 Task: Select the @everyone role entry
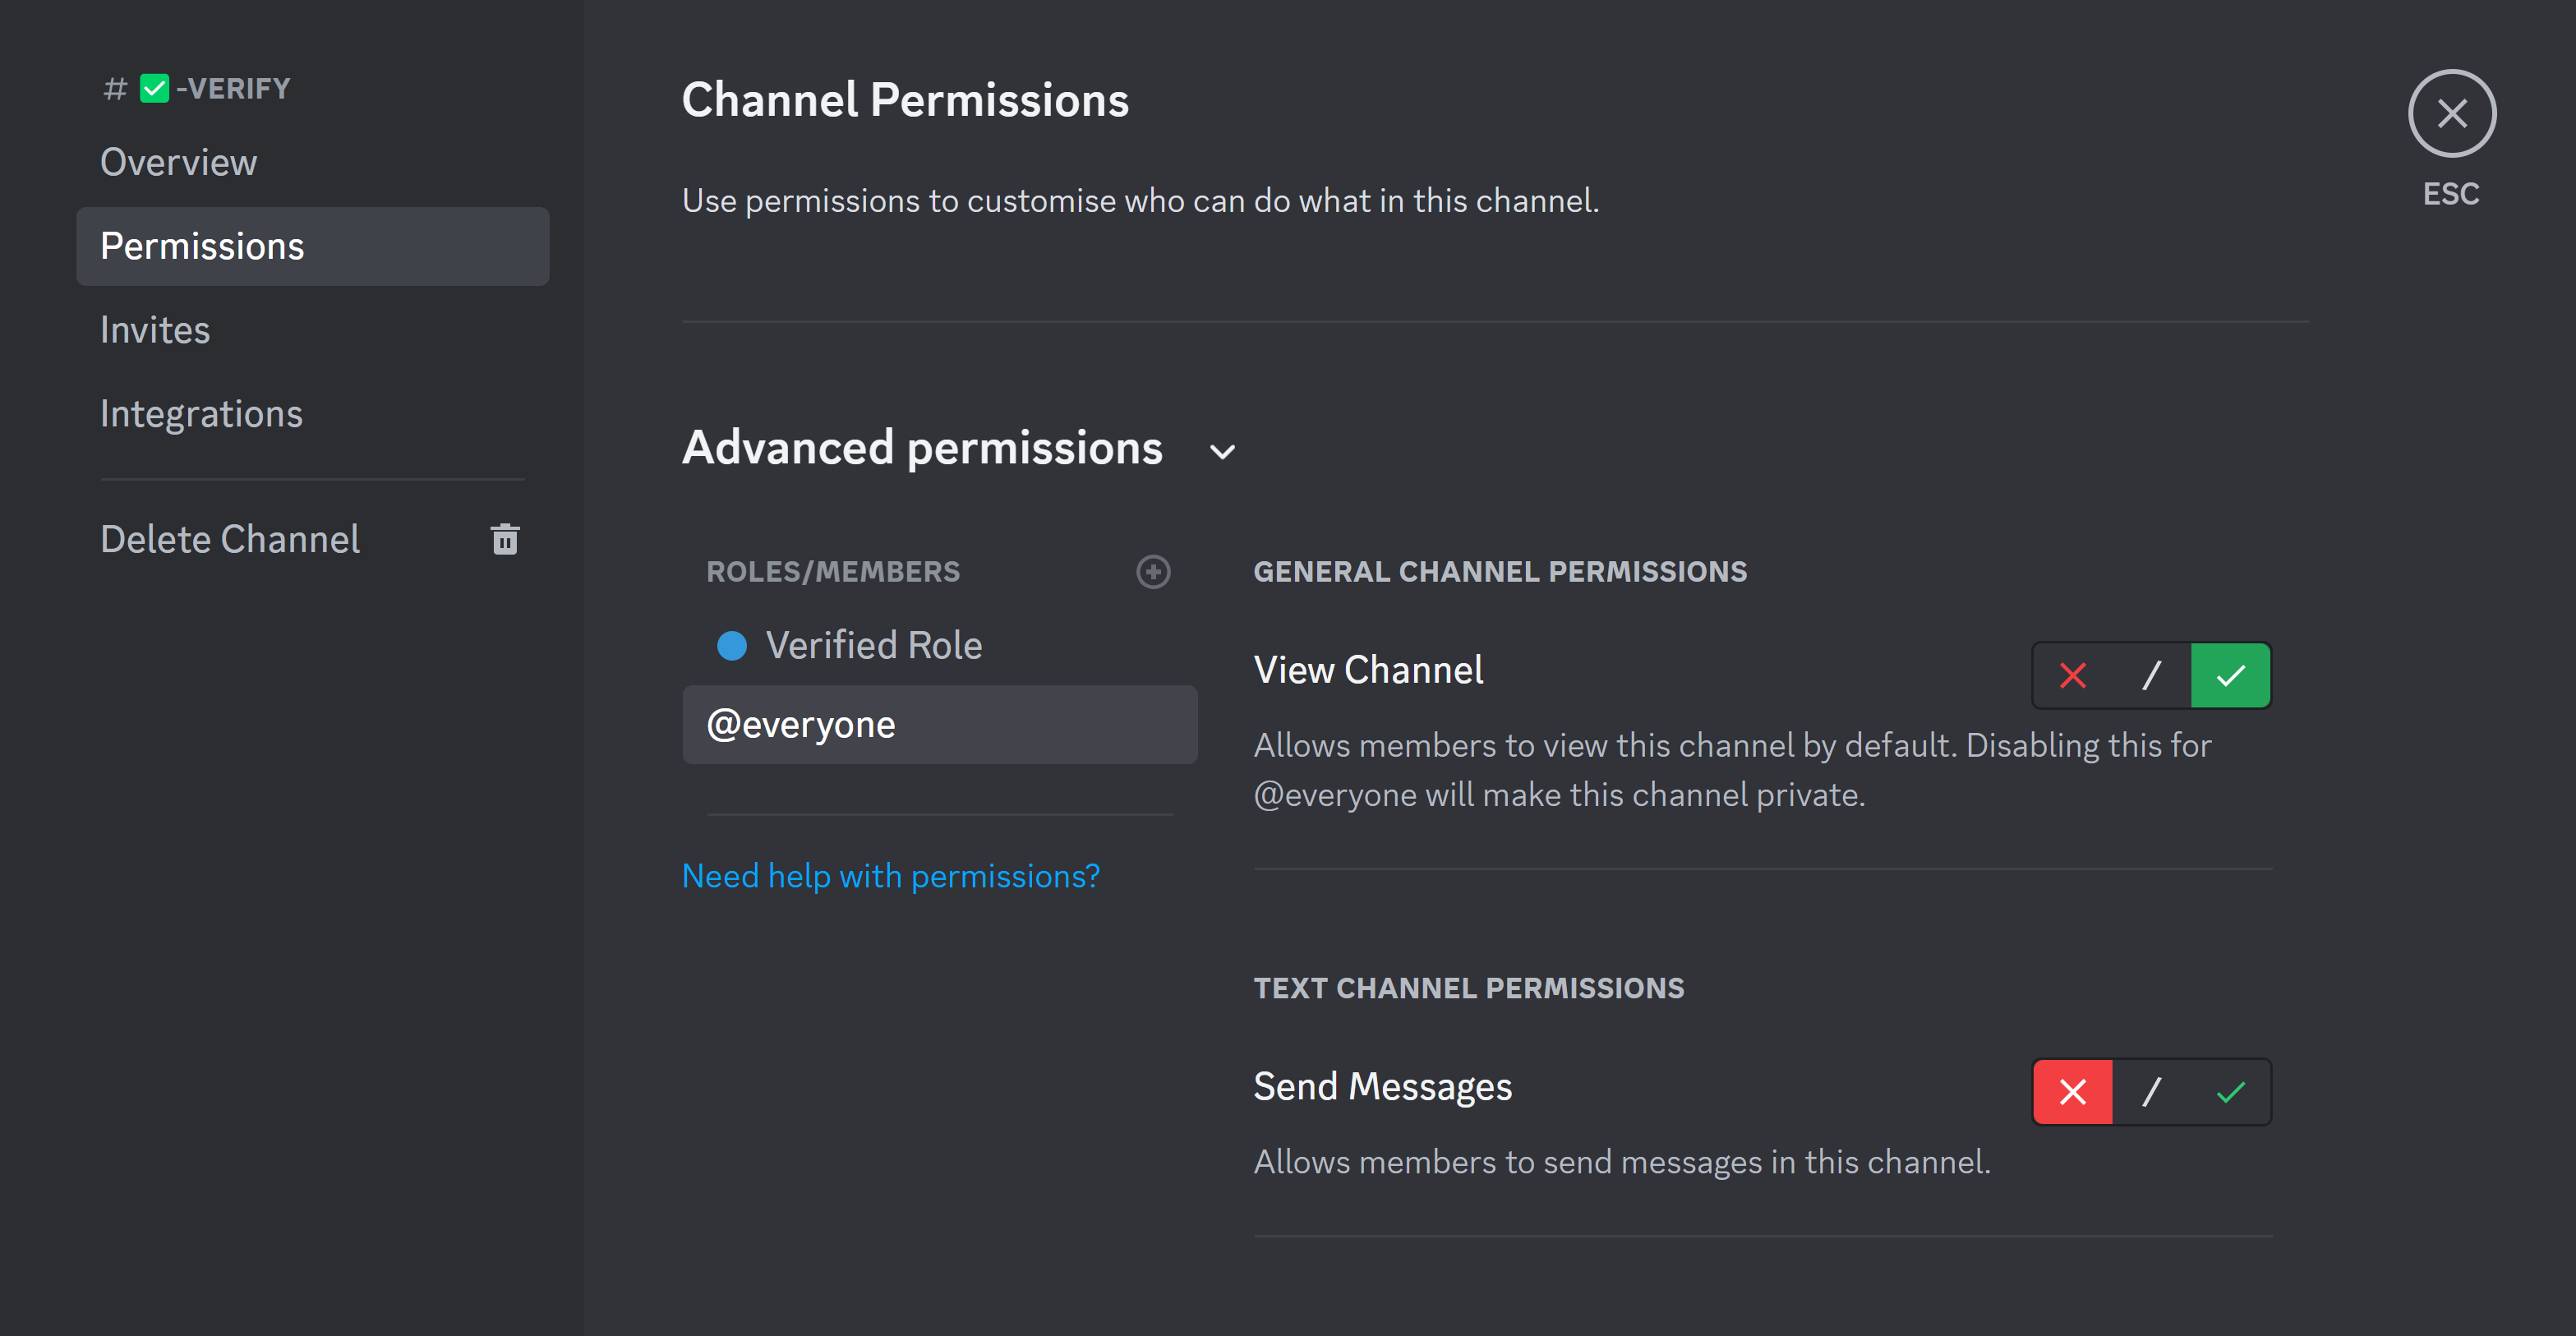pyautogui.click(x=939, y=725)
